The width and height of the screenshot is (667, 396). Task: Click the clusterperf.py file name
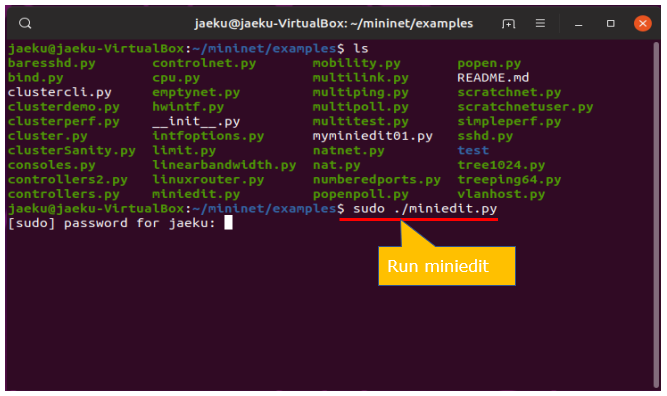(x=64, y=121)
